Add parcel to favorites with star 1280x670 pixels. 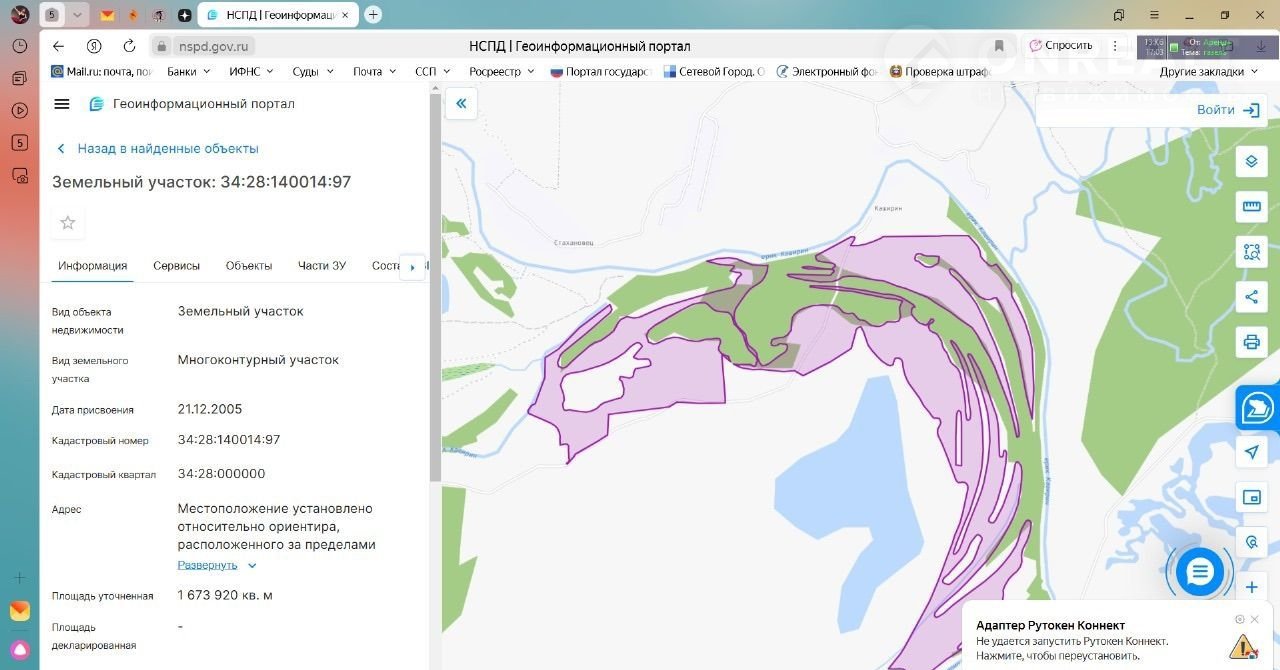68,223
